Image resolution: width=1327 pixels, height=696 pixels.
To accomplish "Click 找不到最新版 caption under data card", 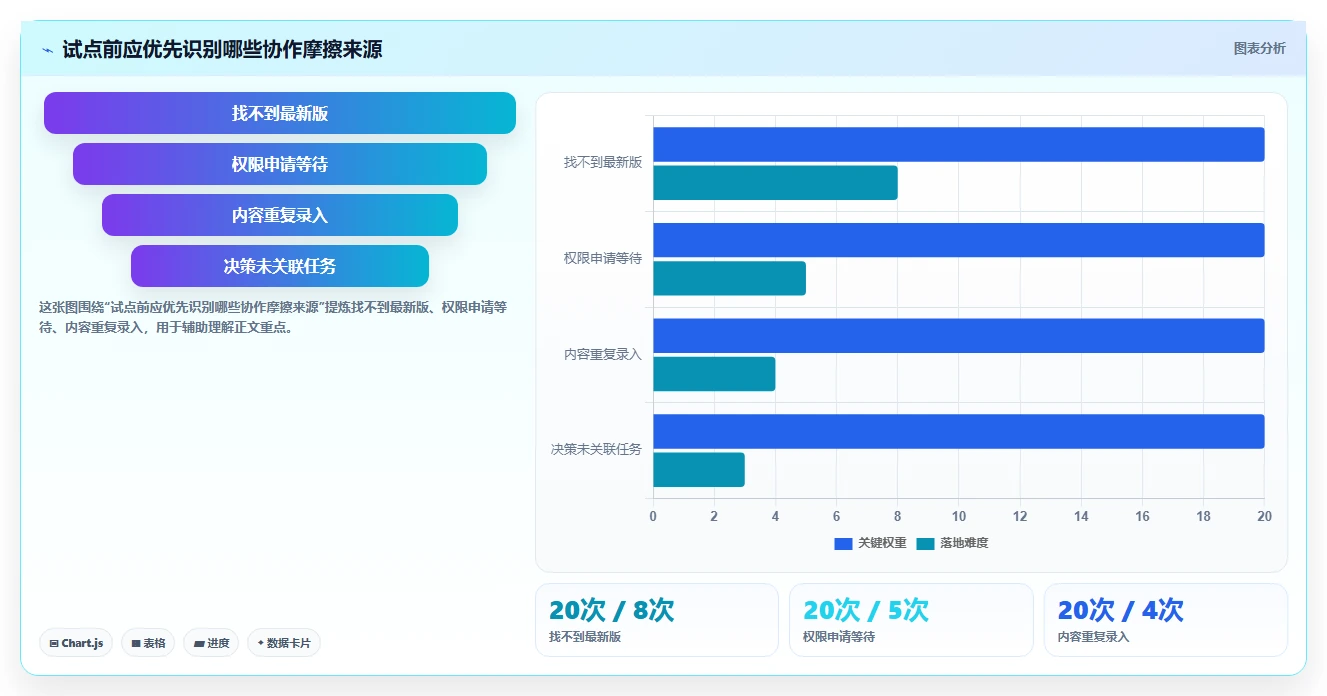I will [x=585, y=637].
